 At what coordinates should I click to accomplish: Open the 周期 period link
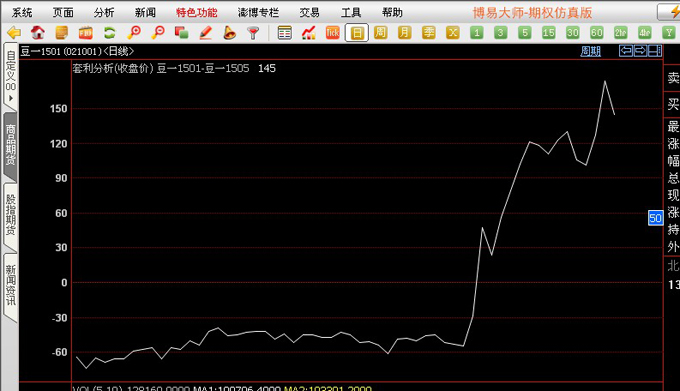pos(591,51)
